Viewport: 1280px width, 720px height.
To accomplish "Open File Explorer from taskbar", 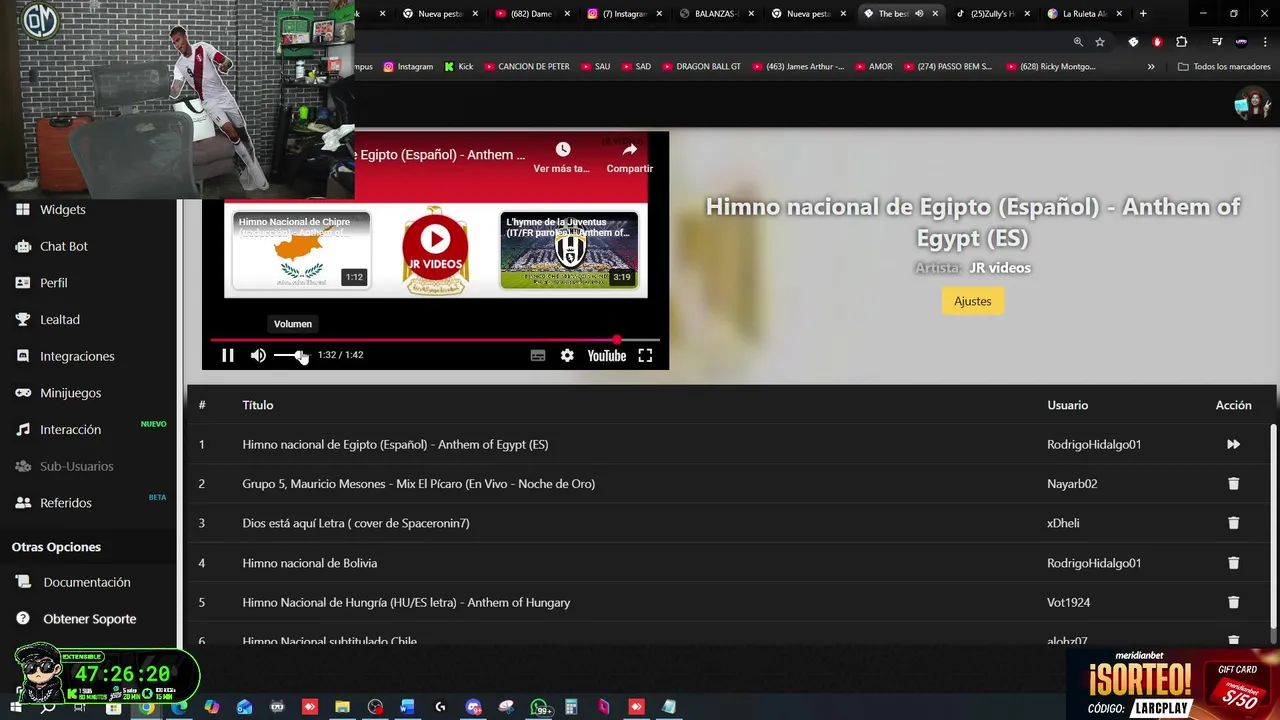I will point(342,707).
